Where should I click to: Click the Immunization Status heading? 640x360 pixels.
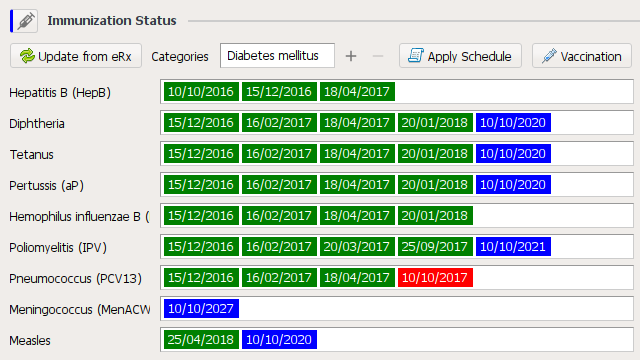[x=112, y=20]
